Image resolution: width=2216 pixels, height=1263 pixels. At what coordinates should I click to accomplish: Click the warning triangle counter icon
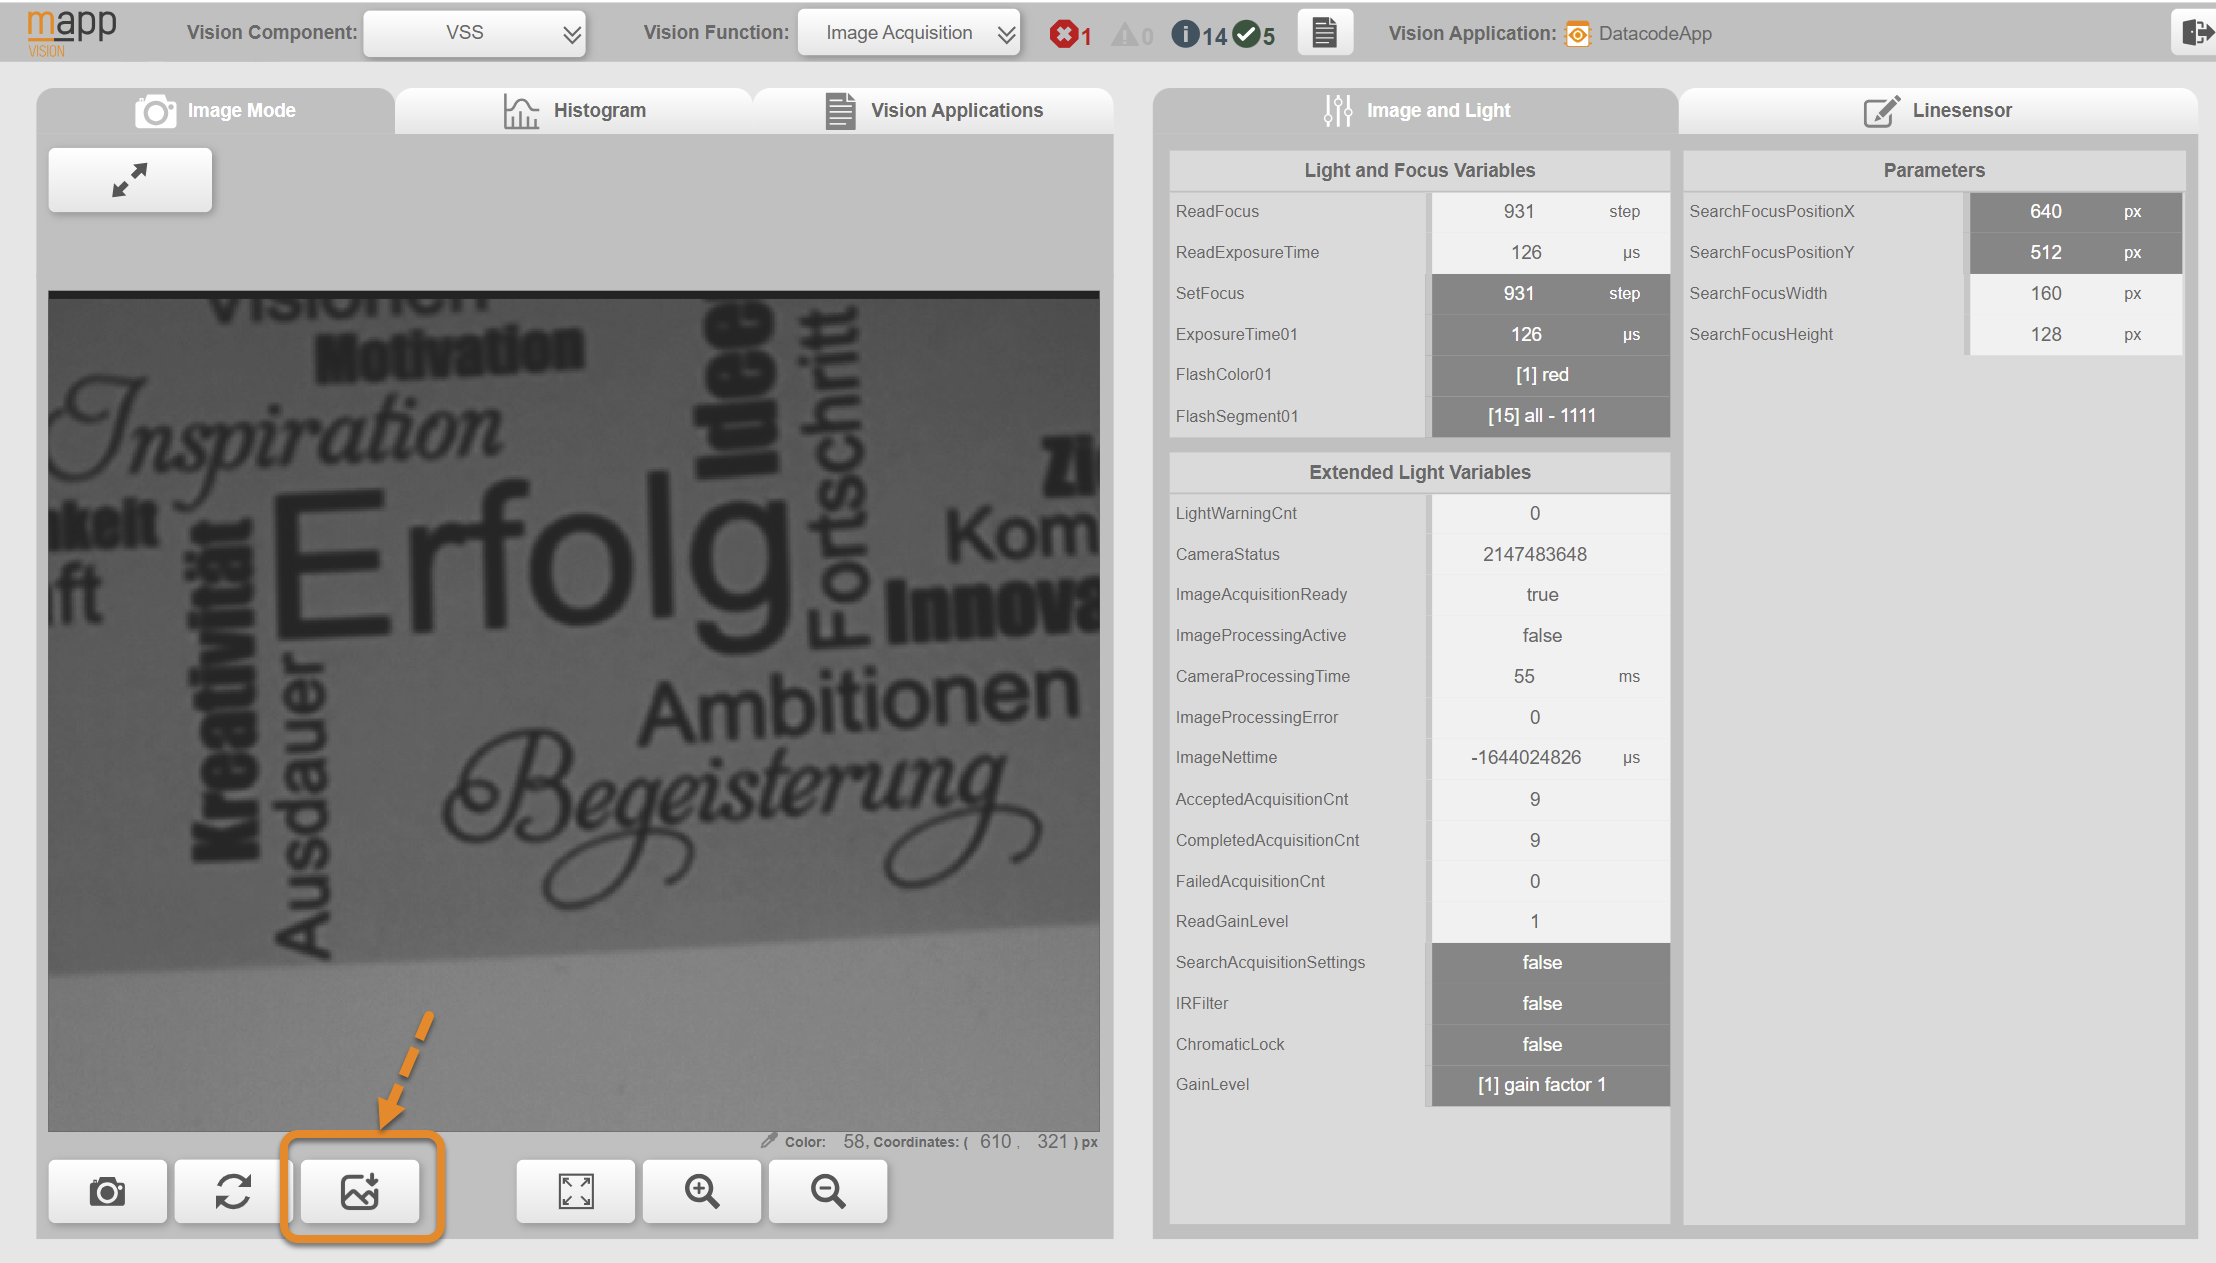point(1125,35)
